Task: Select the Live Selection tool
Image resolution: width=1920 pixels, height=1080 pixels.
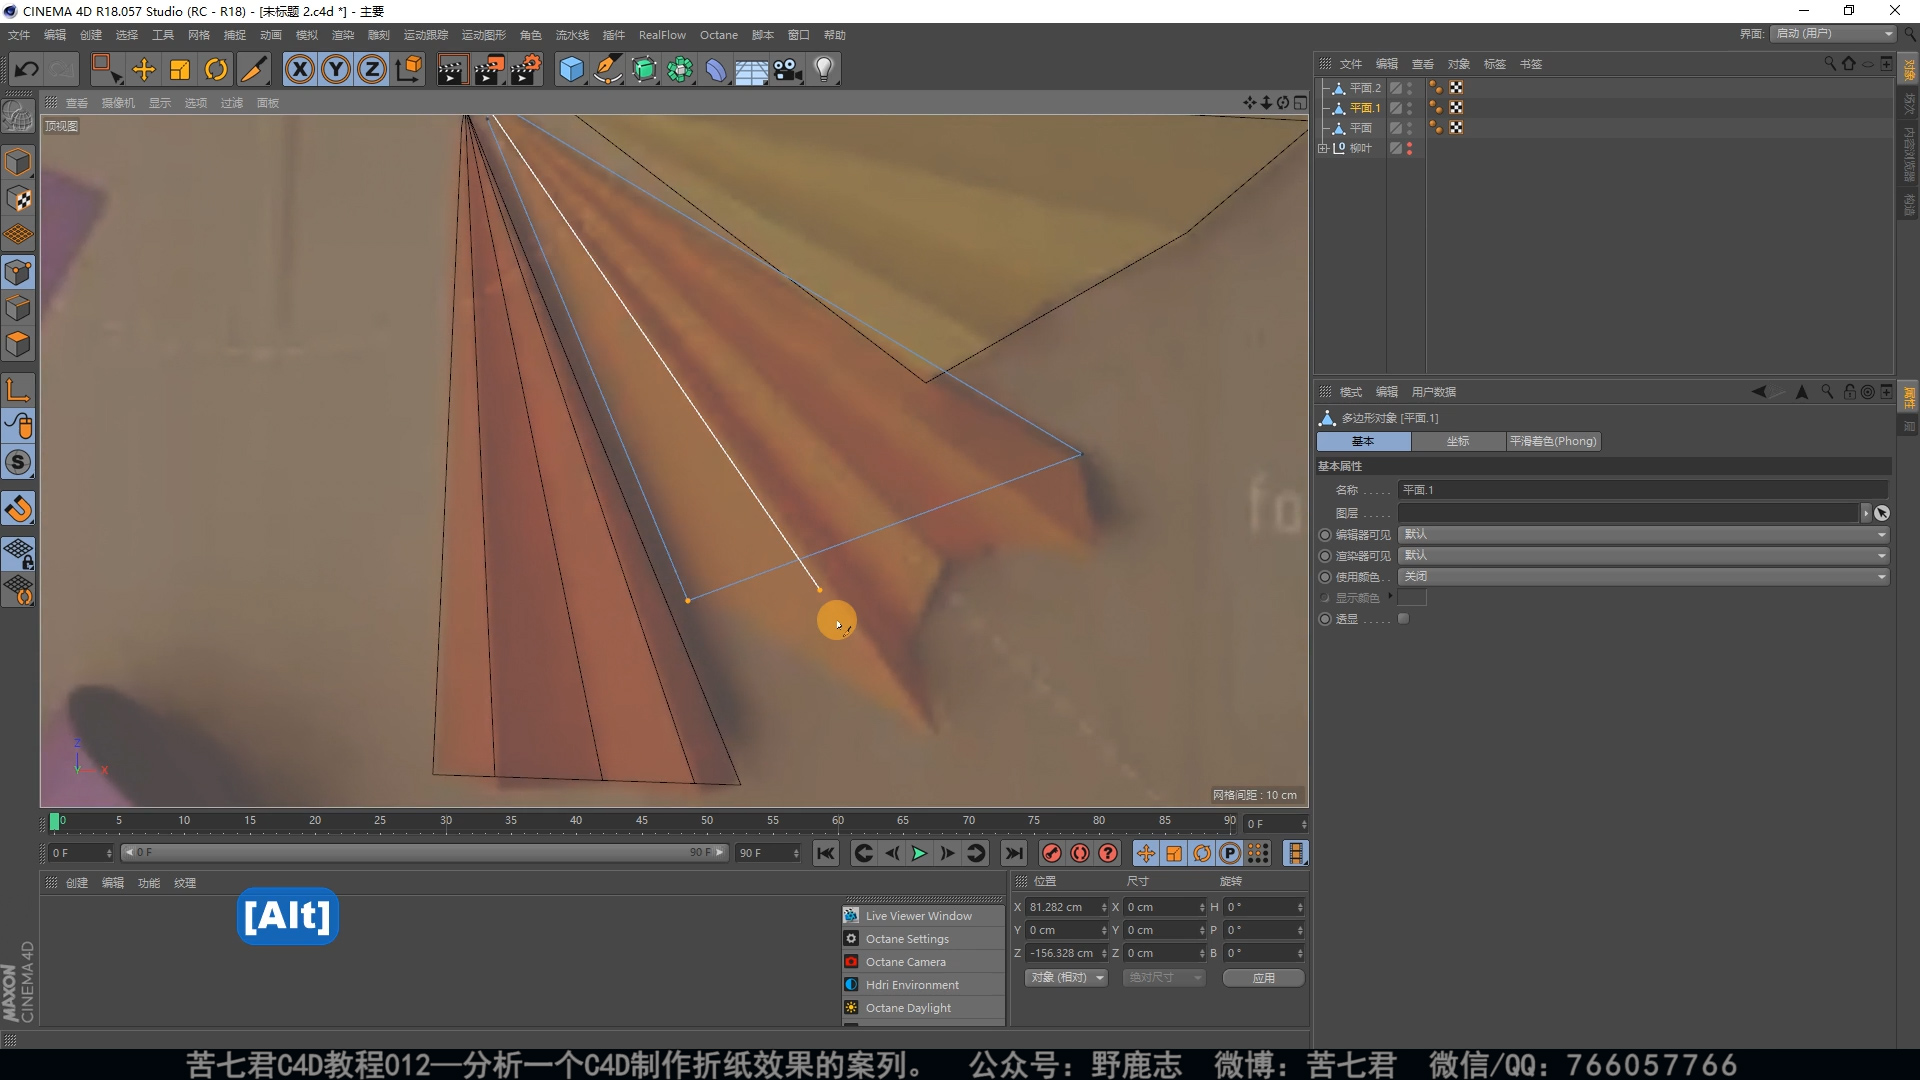Action: point(106,69)
